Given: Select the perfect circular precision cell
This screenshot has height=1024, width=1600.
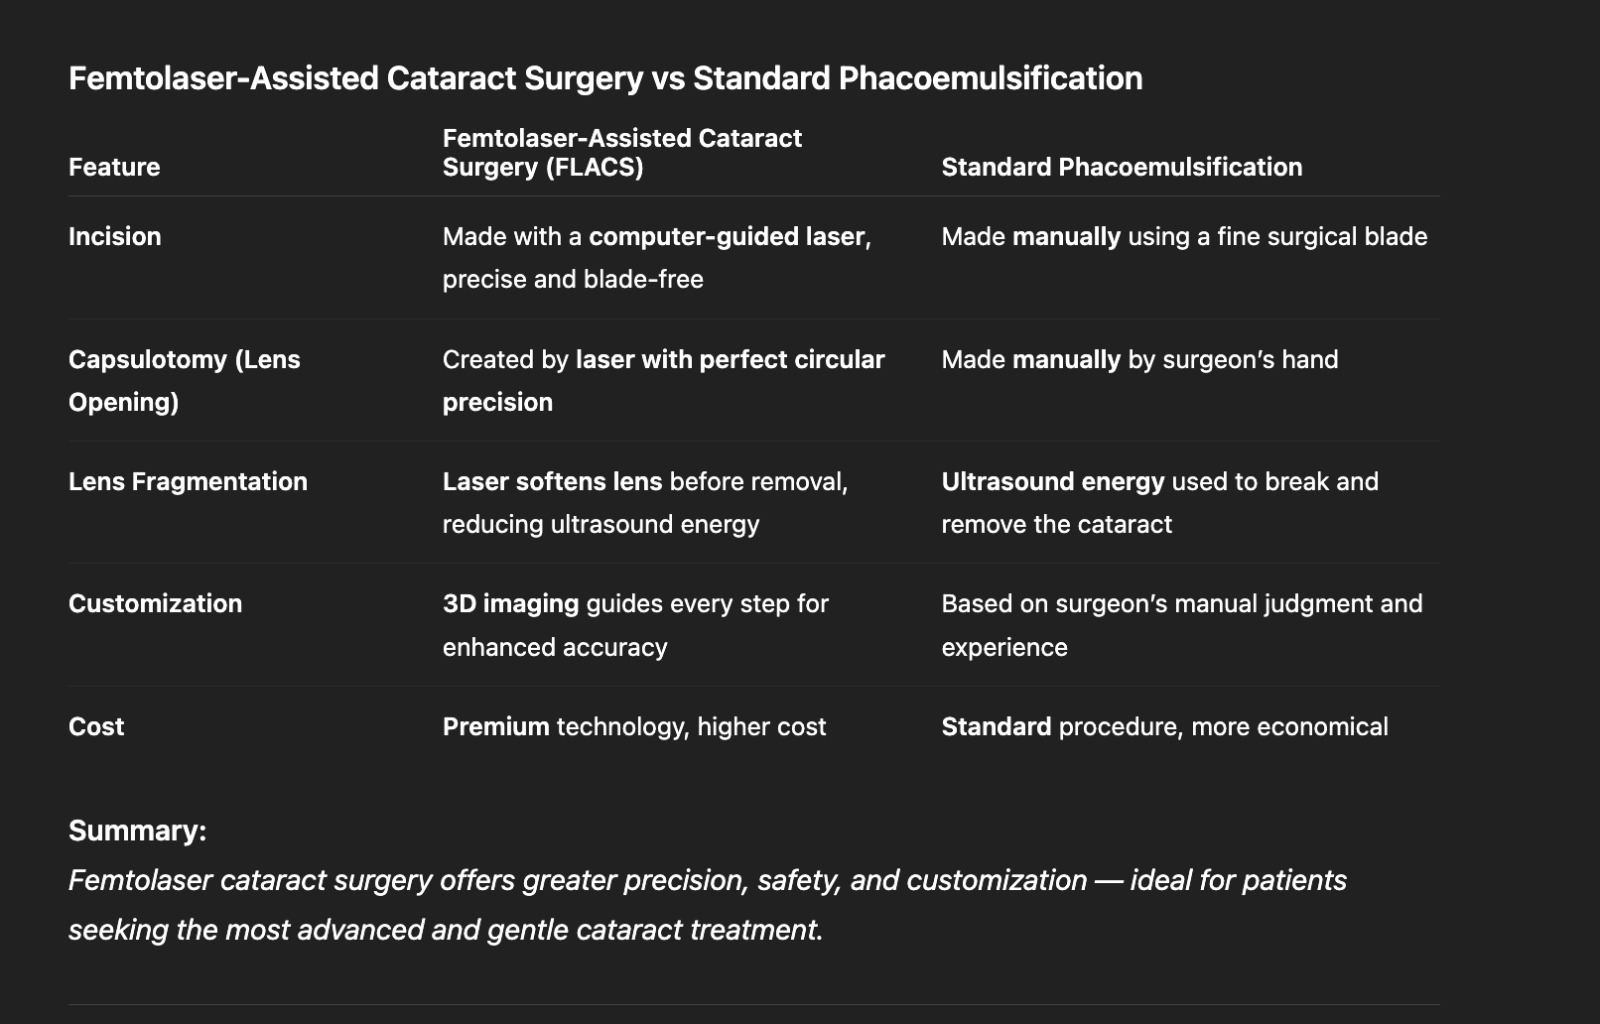Looking at the screenshot, I should (663, 380).
